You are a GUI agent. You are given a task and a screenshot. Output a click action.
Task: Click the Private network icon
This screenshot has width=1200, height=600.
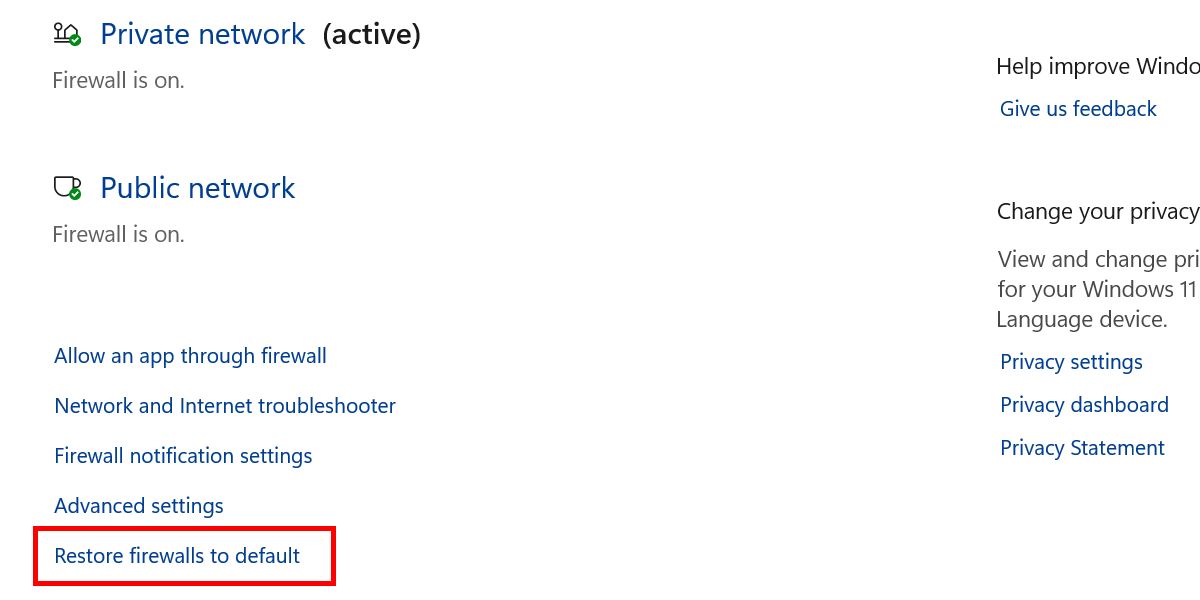(66, 33)
